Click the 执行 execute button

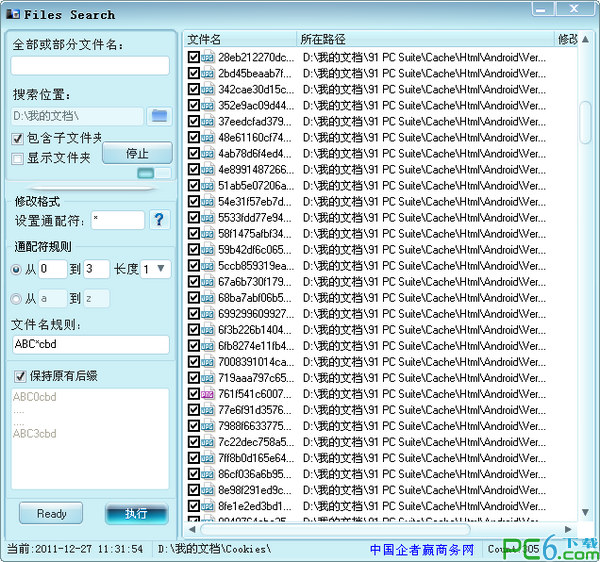pos(136,513)
